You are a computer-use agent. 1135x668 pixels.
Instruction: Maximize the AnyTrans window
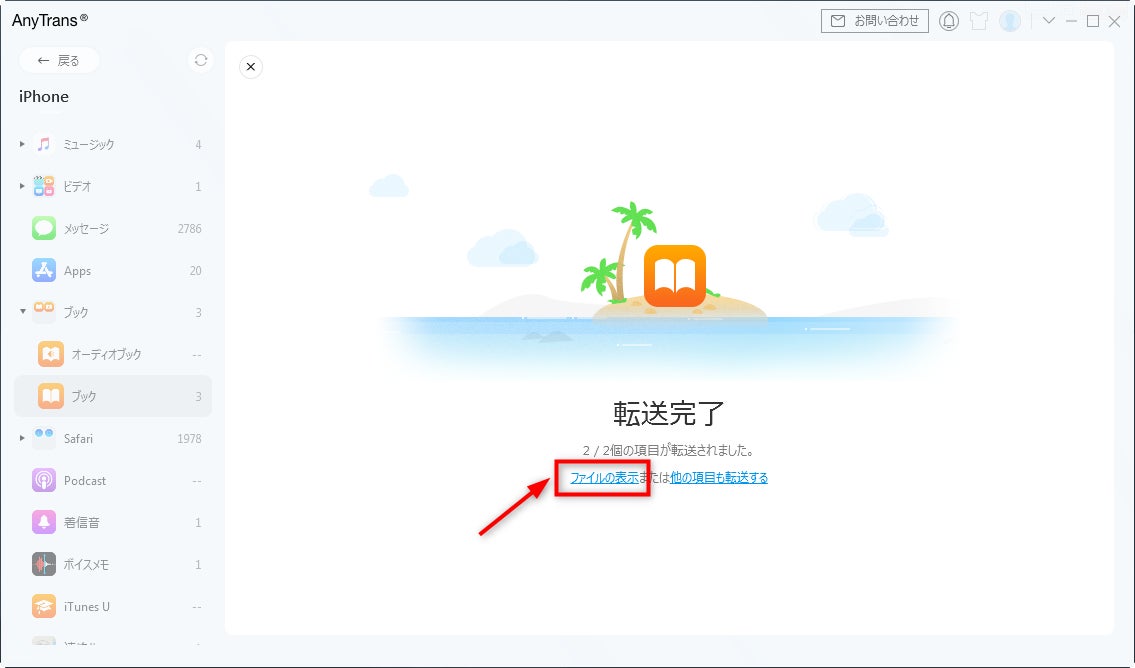[1093, 21]
